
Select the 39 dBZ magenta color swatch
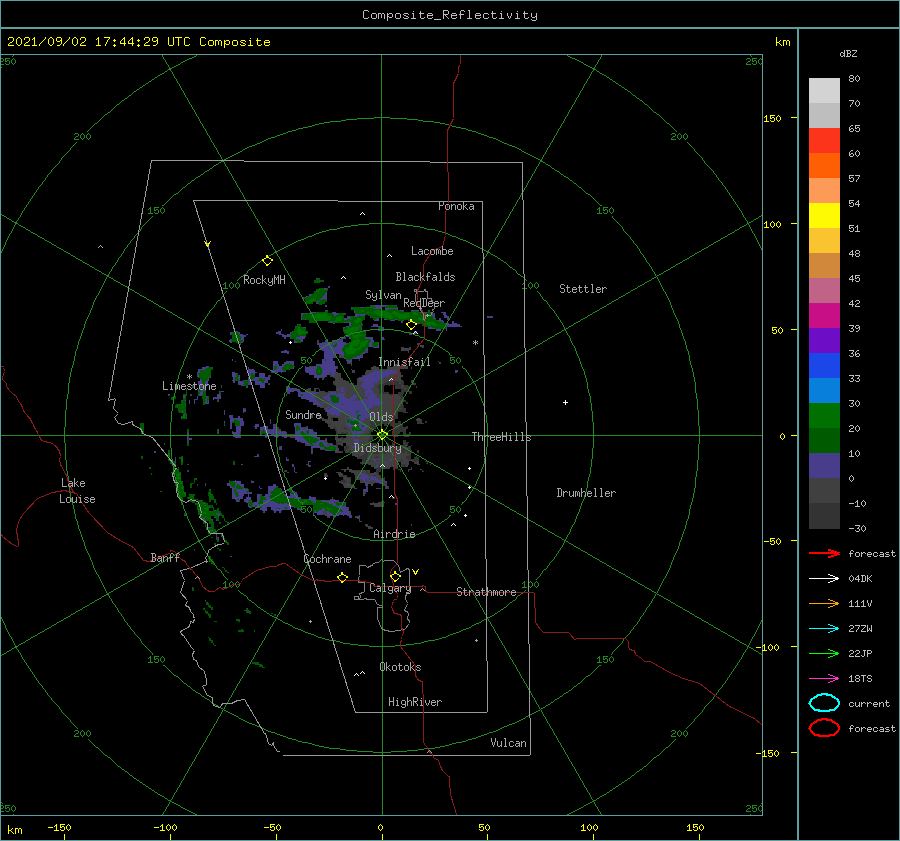824,316
